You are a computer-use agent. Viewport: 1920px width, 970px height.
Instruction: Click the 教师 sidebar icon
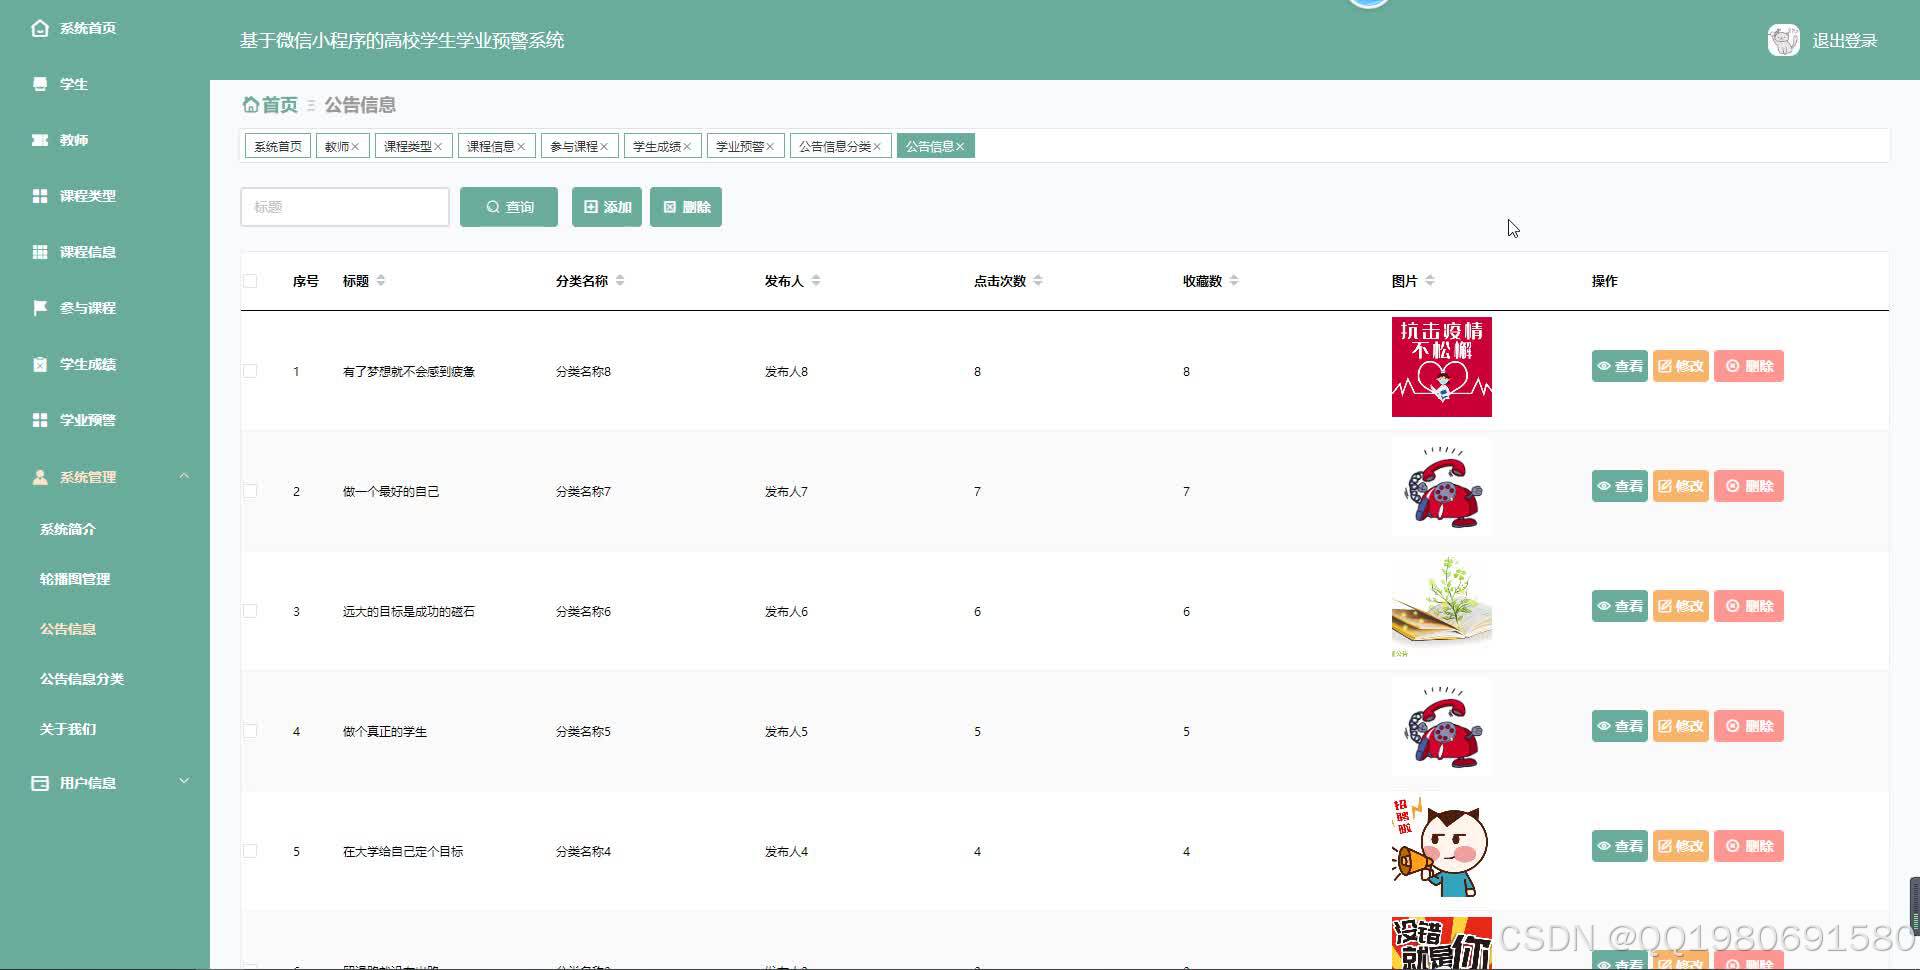[x=40, y=140]
